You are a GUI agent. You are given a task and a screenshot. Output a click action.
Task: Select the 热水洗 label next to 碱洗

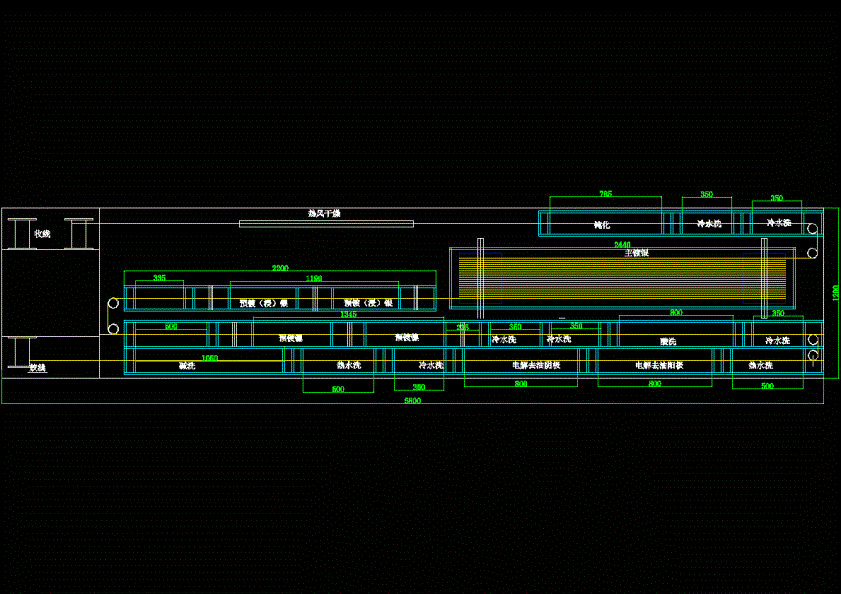[x=349, y=365]
